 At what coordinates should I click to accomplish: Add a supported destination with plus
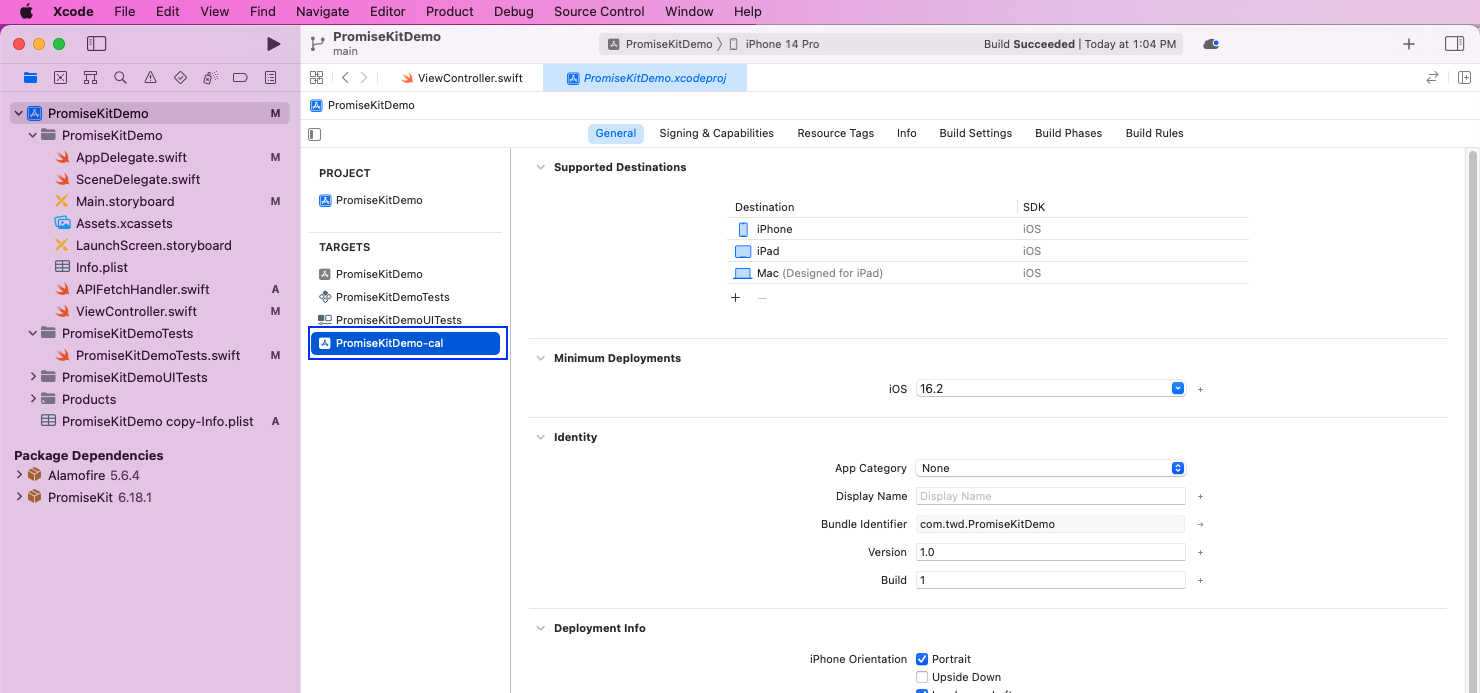tap(736, 298)
